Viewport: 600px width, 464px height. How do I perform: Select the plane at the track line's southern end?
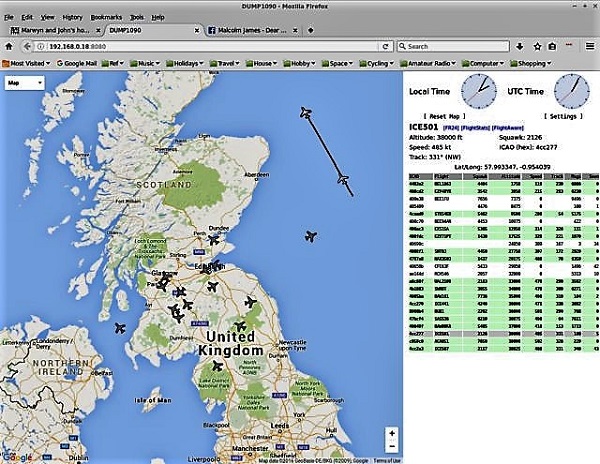coord(343,179)
